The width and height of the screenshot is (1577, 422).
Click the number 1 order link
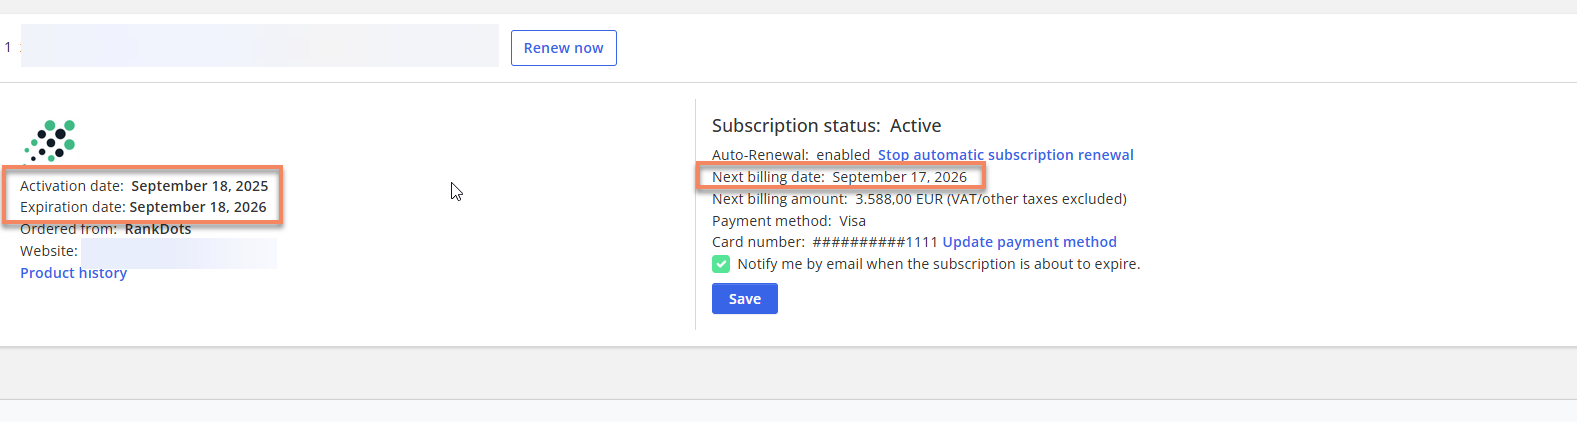point(8,47)
